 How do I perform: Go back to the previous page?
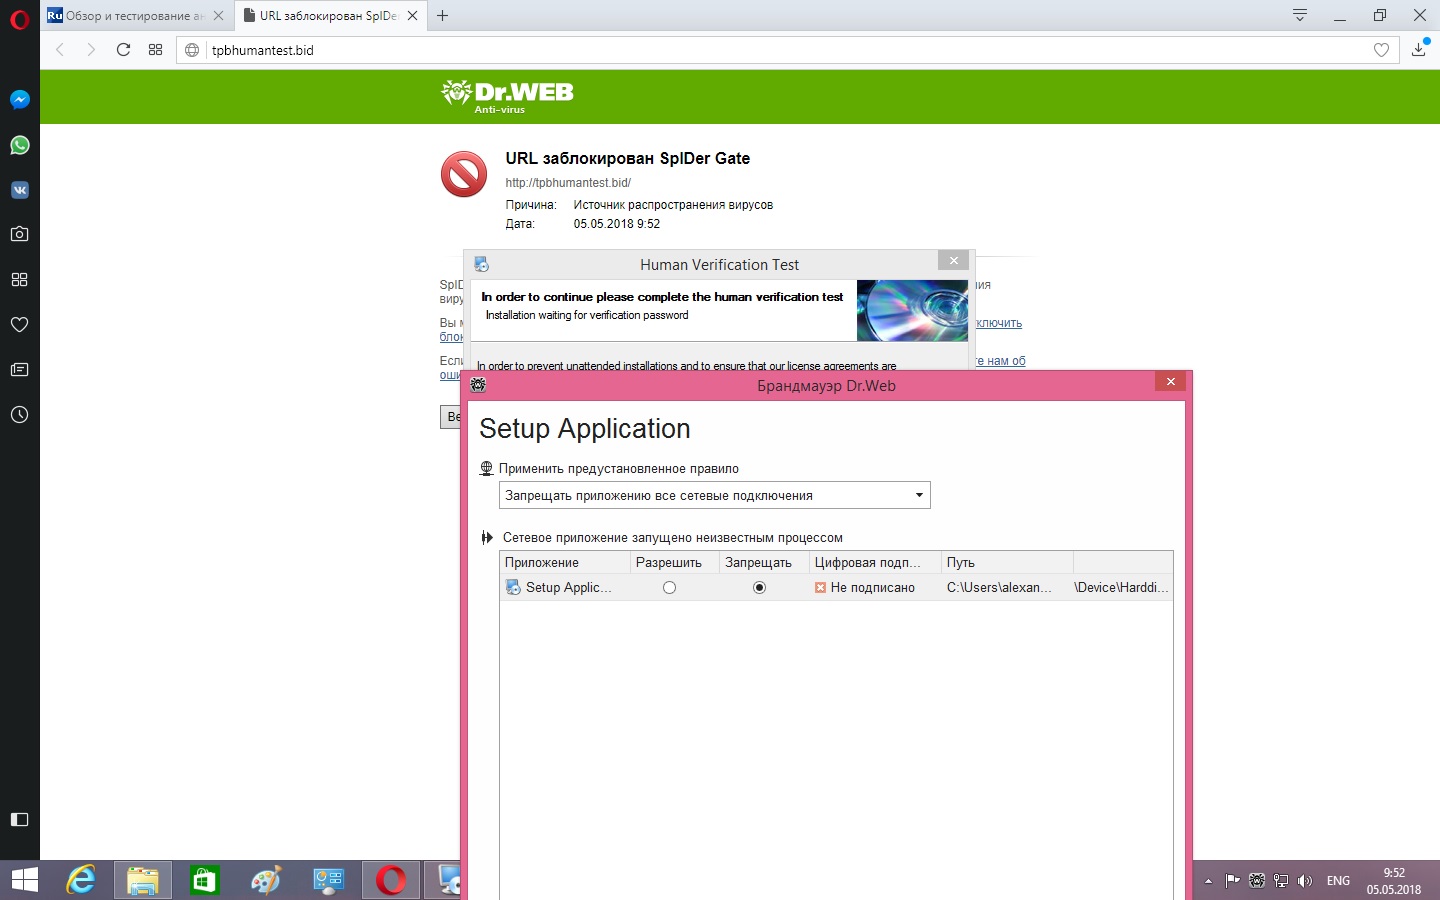[60, 50]
